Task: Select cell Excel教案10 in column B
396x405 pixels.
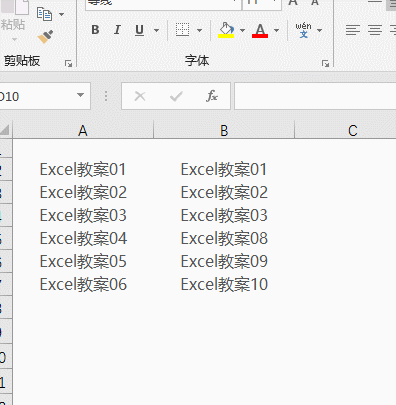Action: point(224,284)
